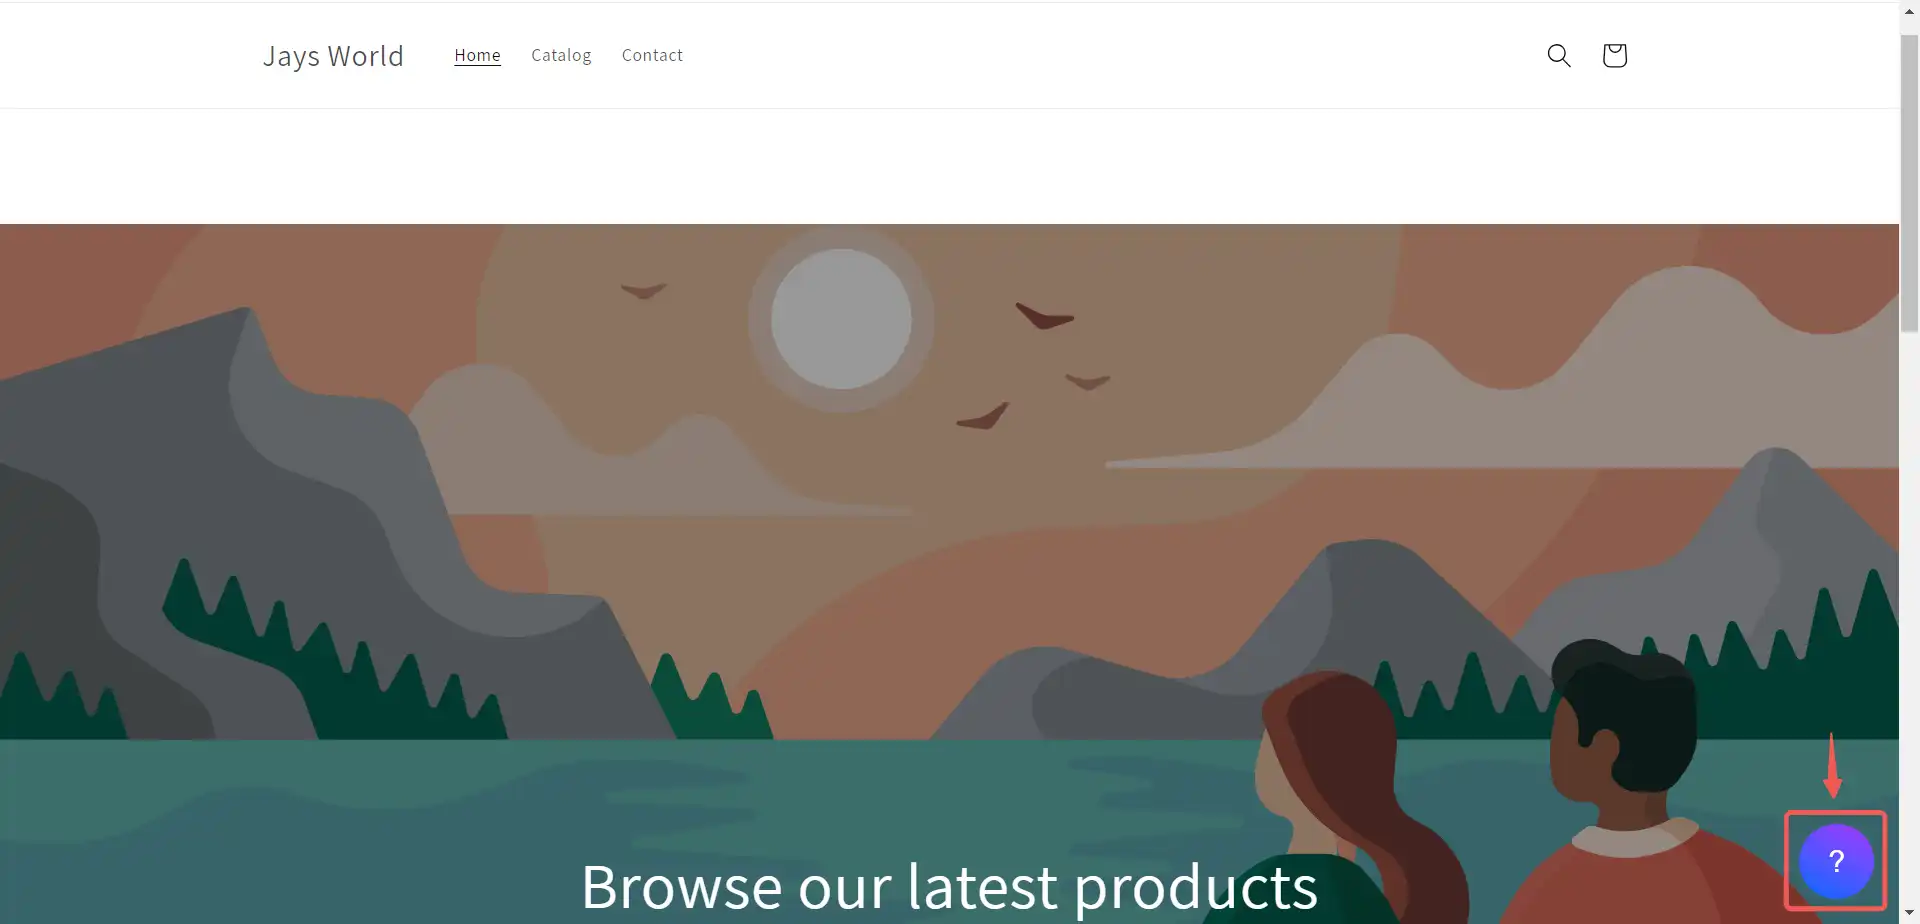Click the scrollbar down arrow
1920x924 pixels.
coord(1910,914)
